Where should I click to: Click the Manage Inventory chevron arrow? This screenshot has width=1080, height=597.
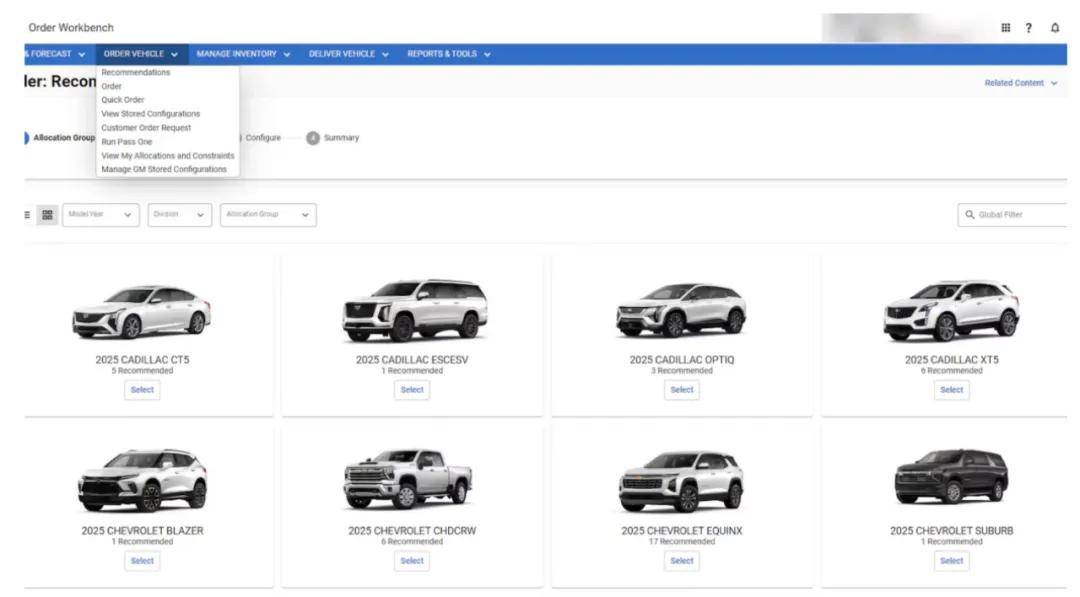(x=287, y=54)
